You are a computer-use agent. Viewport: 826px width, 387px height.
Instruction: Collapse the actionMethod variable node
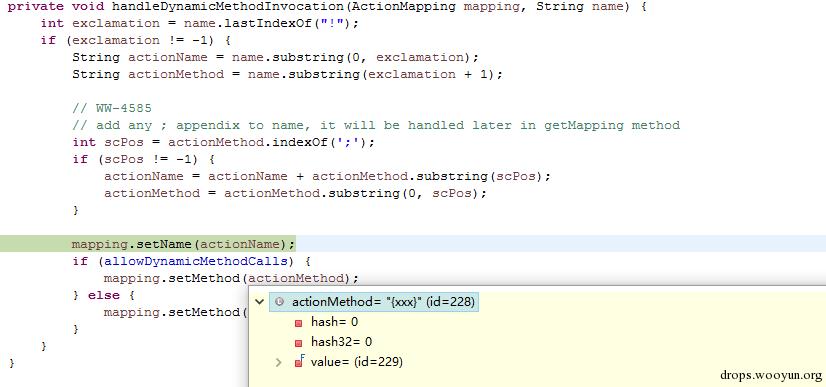click(259, 302)
